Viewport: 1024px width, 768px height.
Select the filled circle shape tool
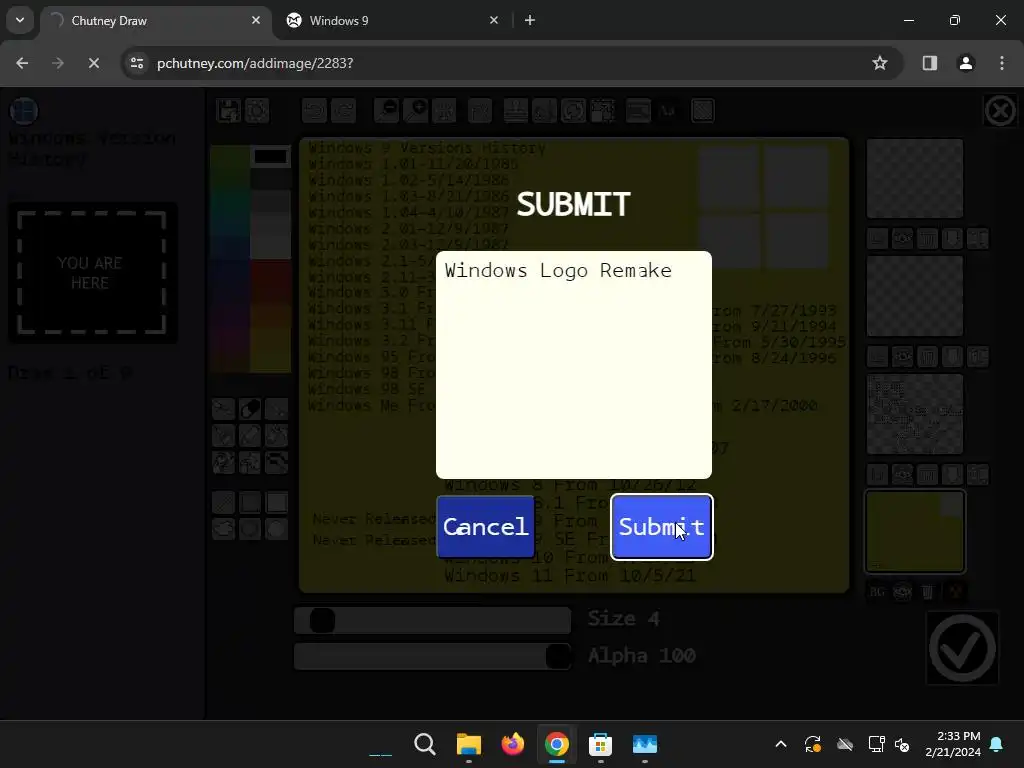(x=276, y=529)
